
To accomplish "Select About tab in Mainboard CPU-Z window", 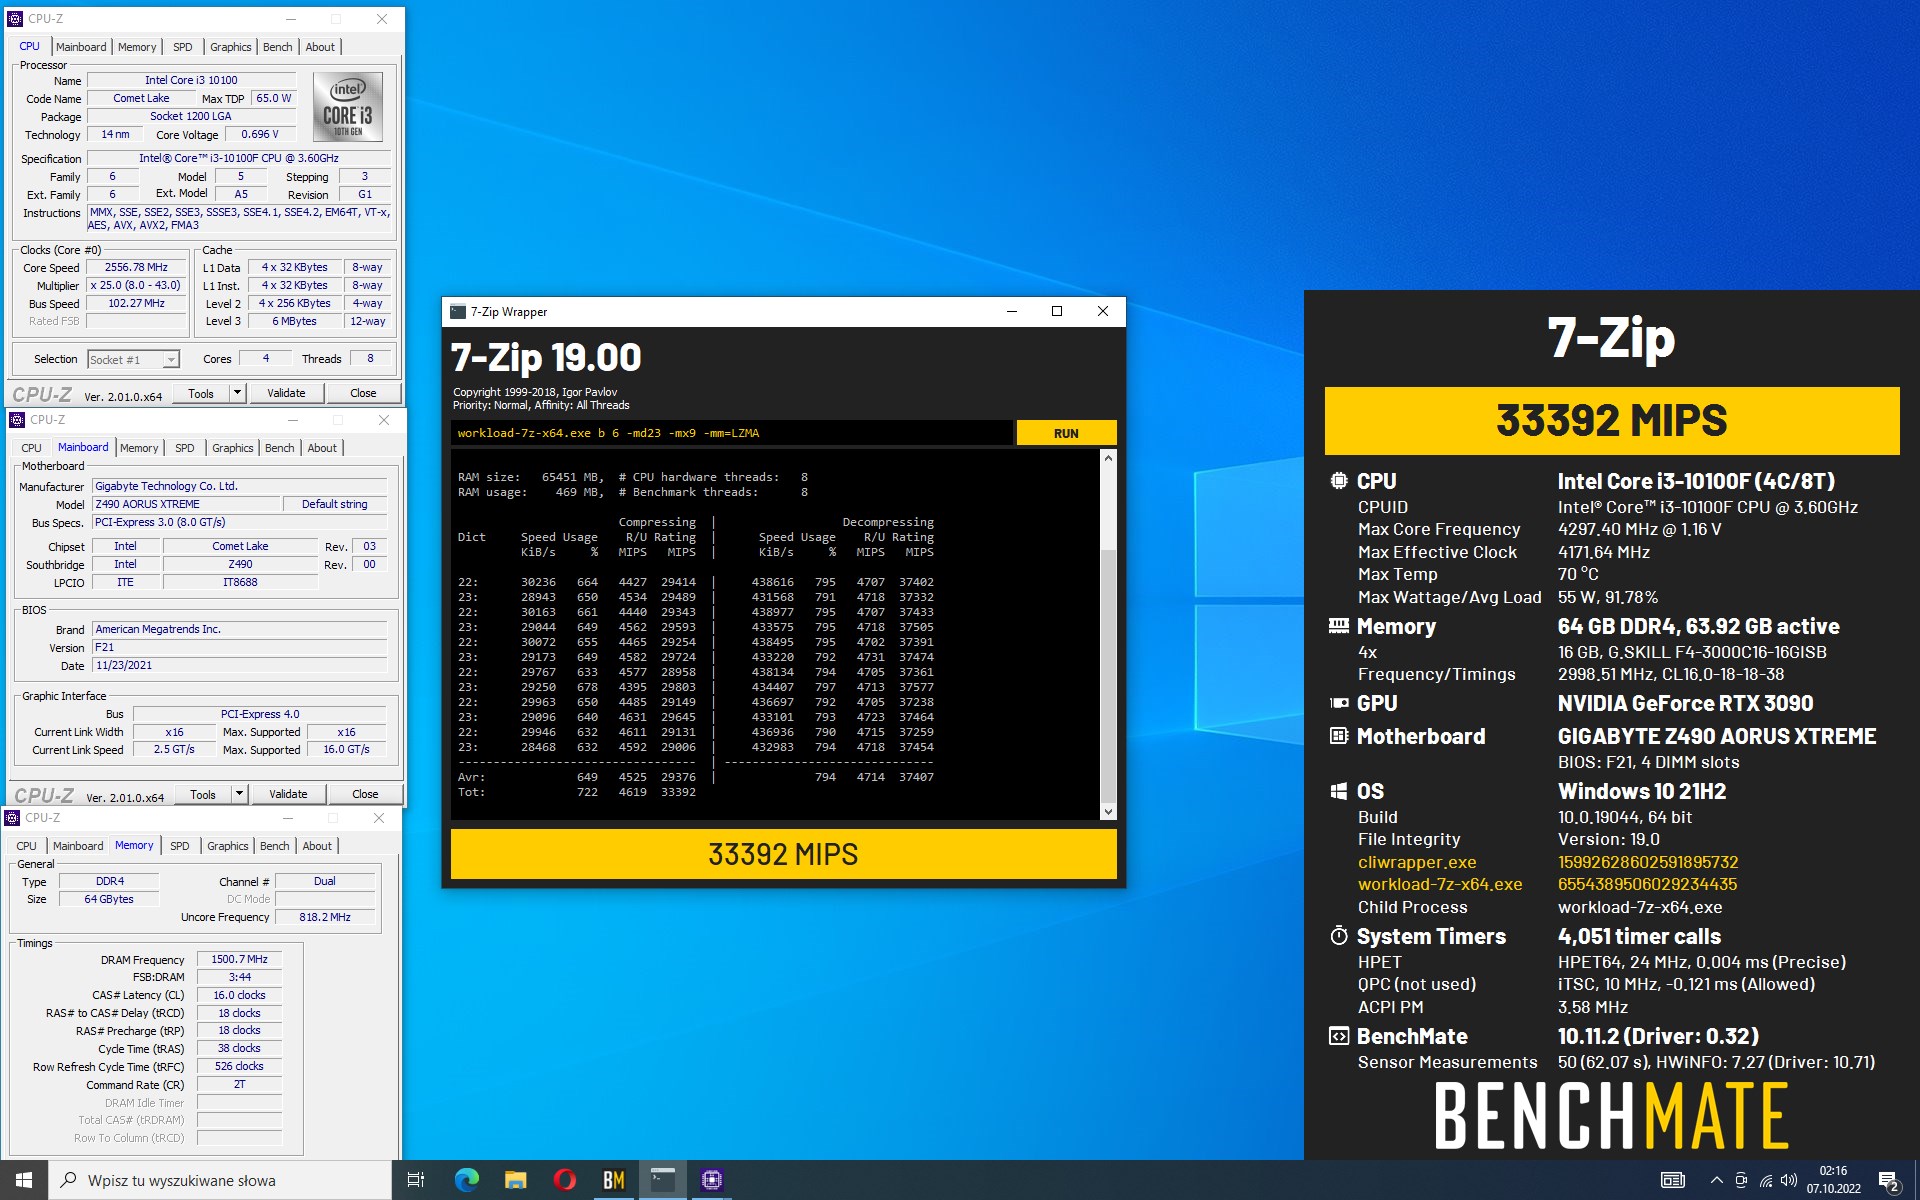I will tap(322, 448).
